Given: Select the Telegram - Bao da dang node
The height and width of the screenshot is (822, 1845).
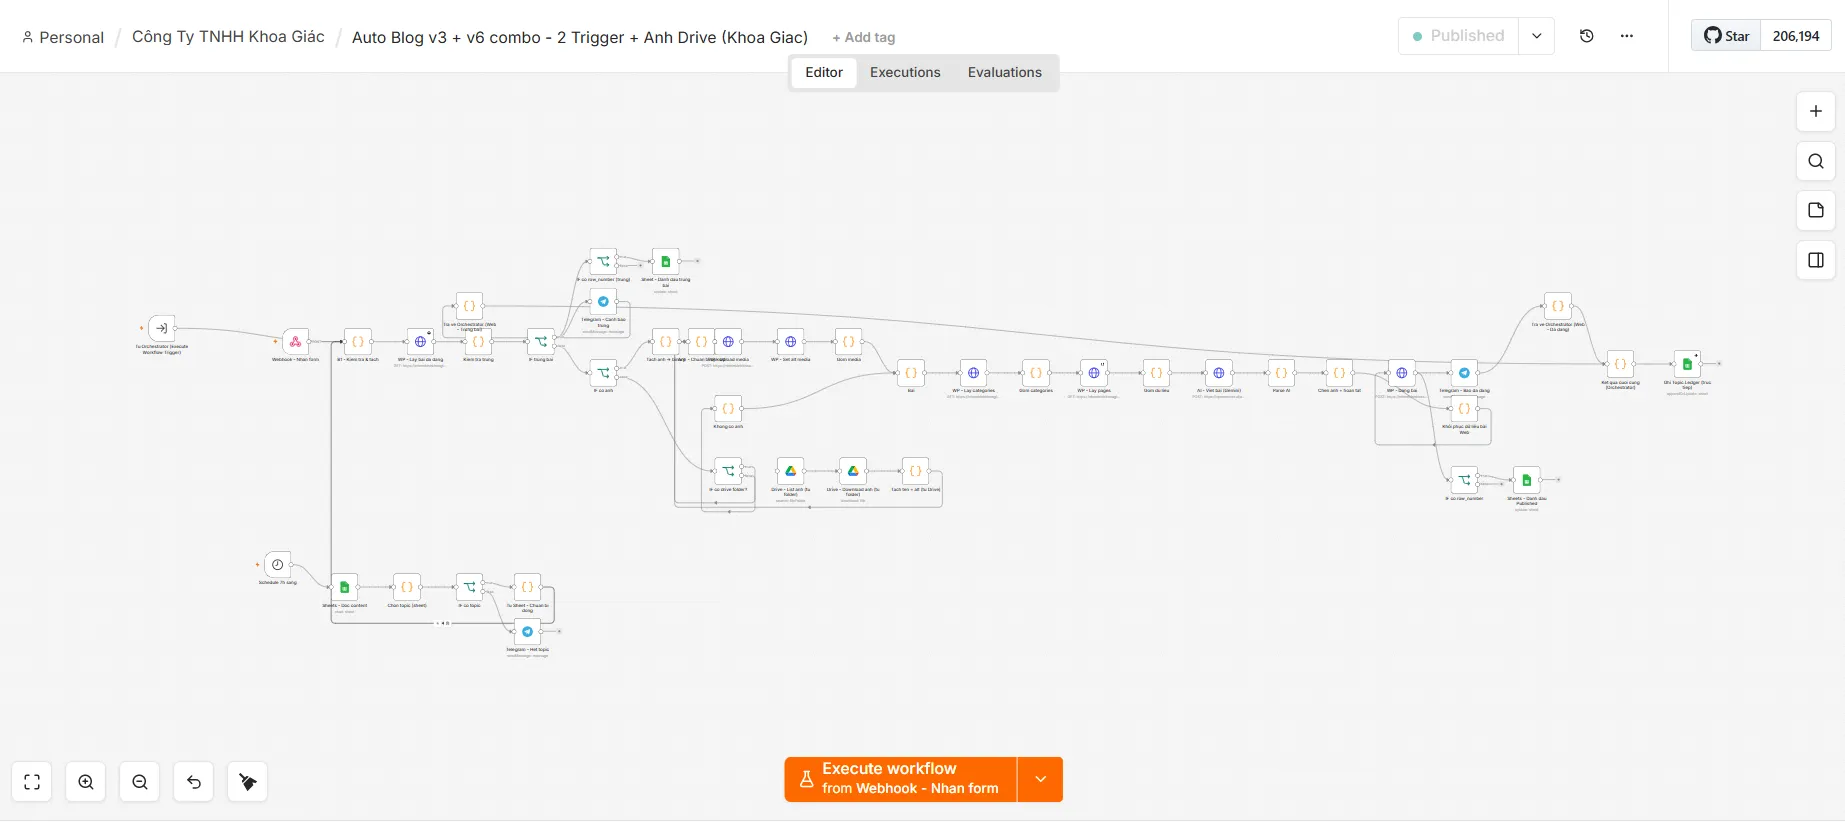Looking at the screenshot, I should [1464, 373].
